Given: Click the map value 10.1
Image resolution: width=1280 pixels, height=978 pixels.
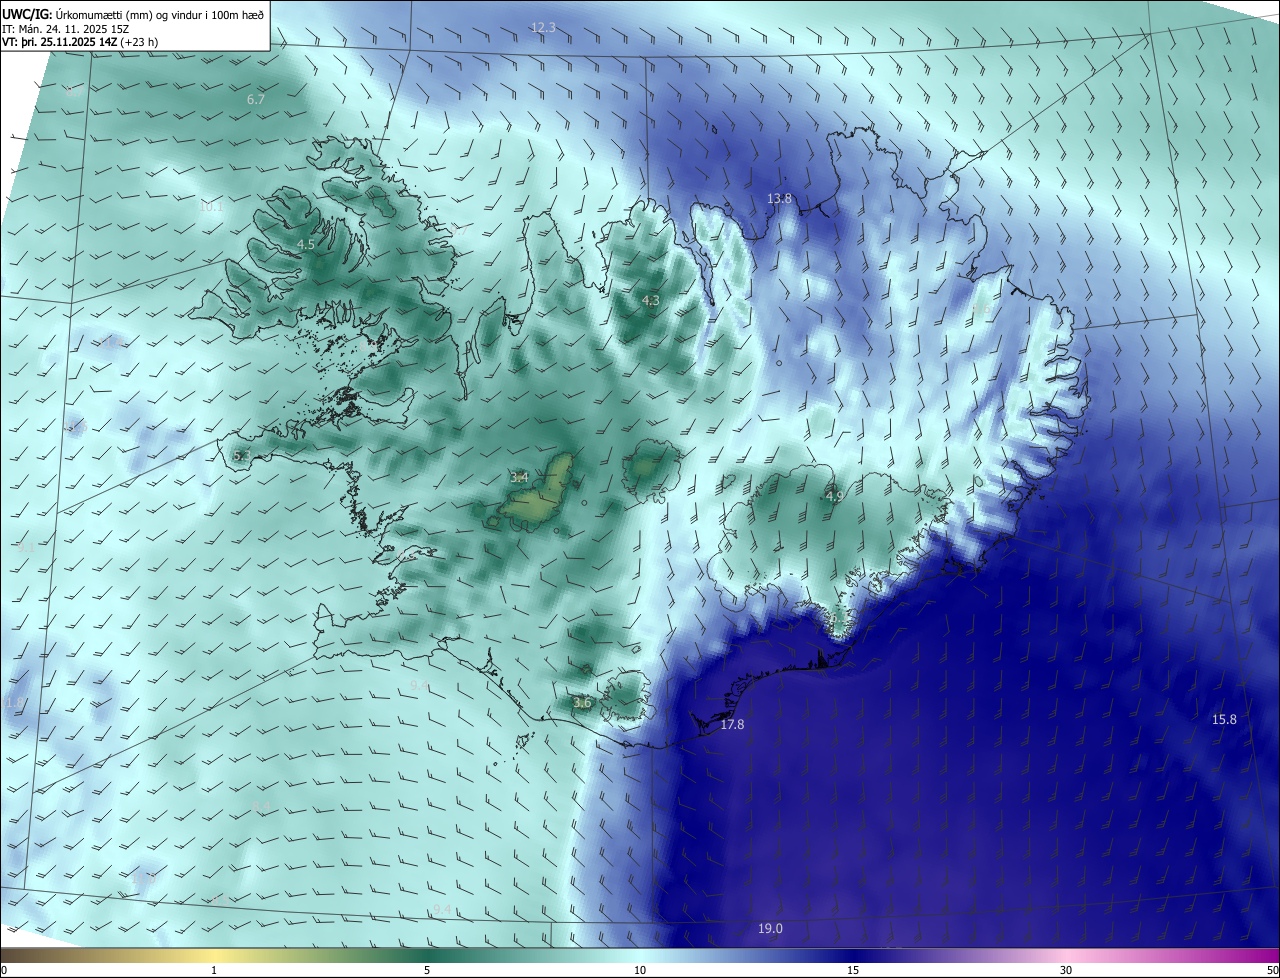Looking at the screenshot, I should (211, 207).
